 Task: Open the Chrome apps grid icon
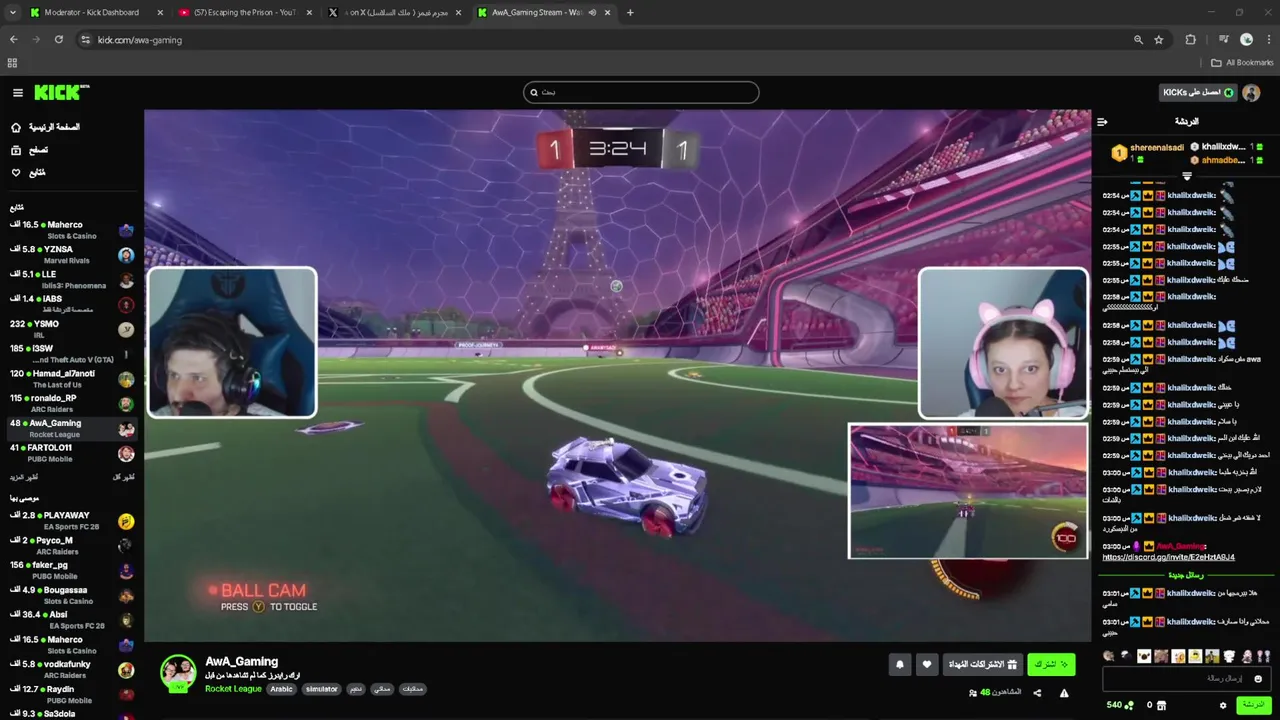pyautogui.click(x=12, y=62)
